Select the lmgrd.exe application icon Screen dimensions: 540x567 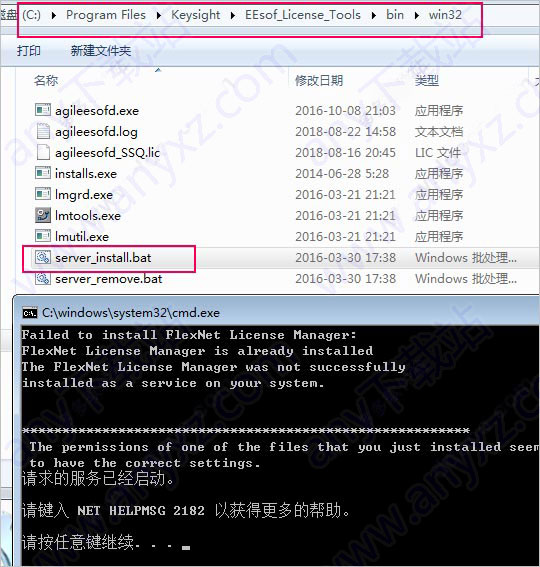tap(43, 194)
